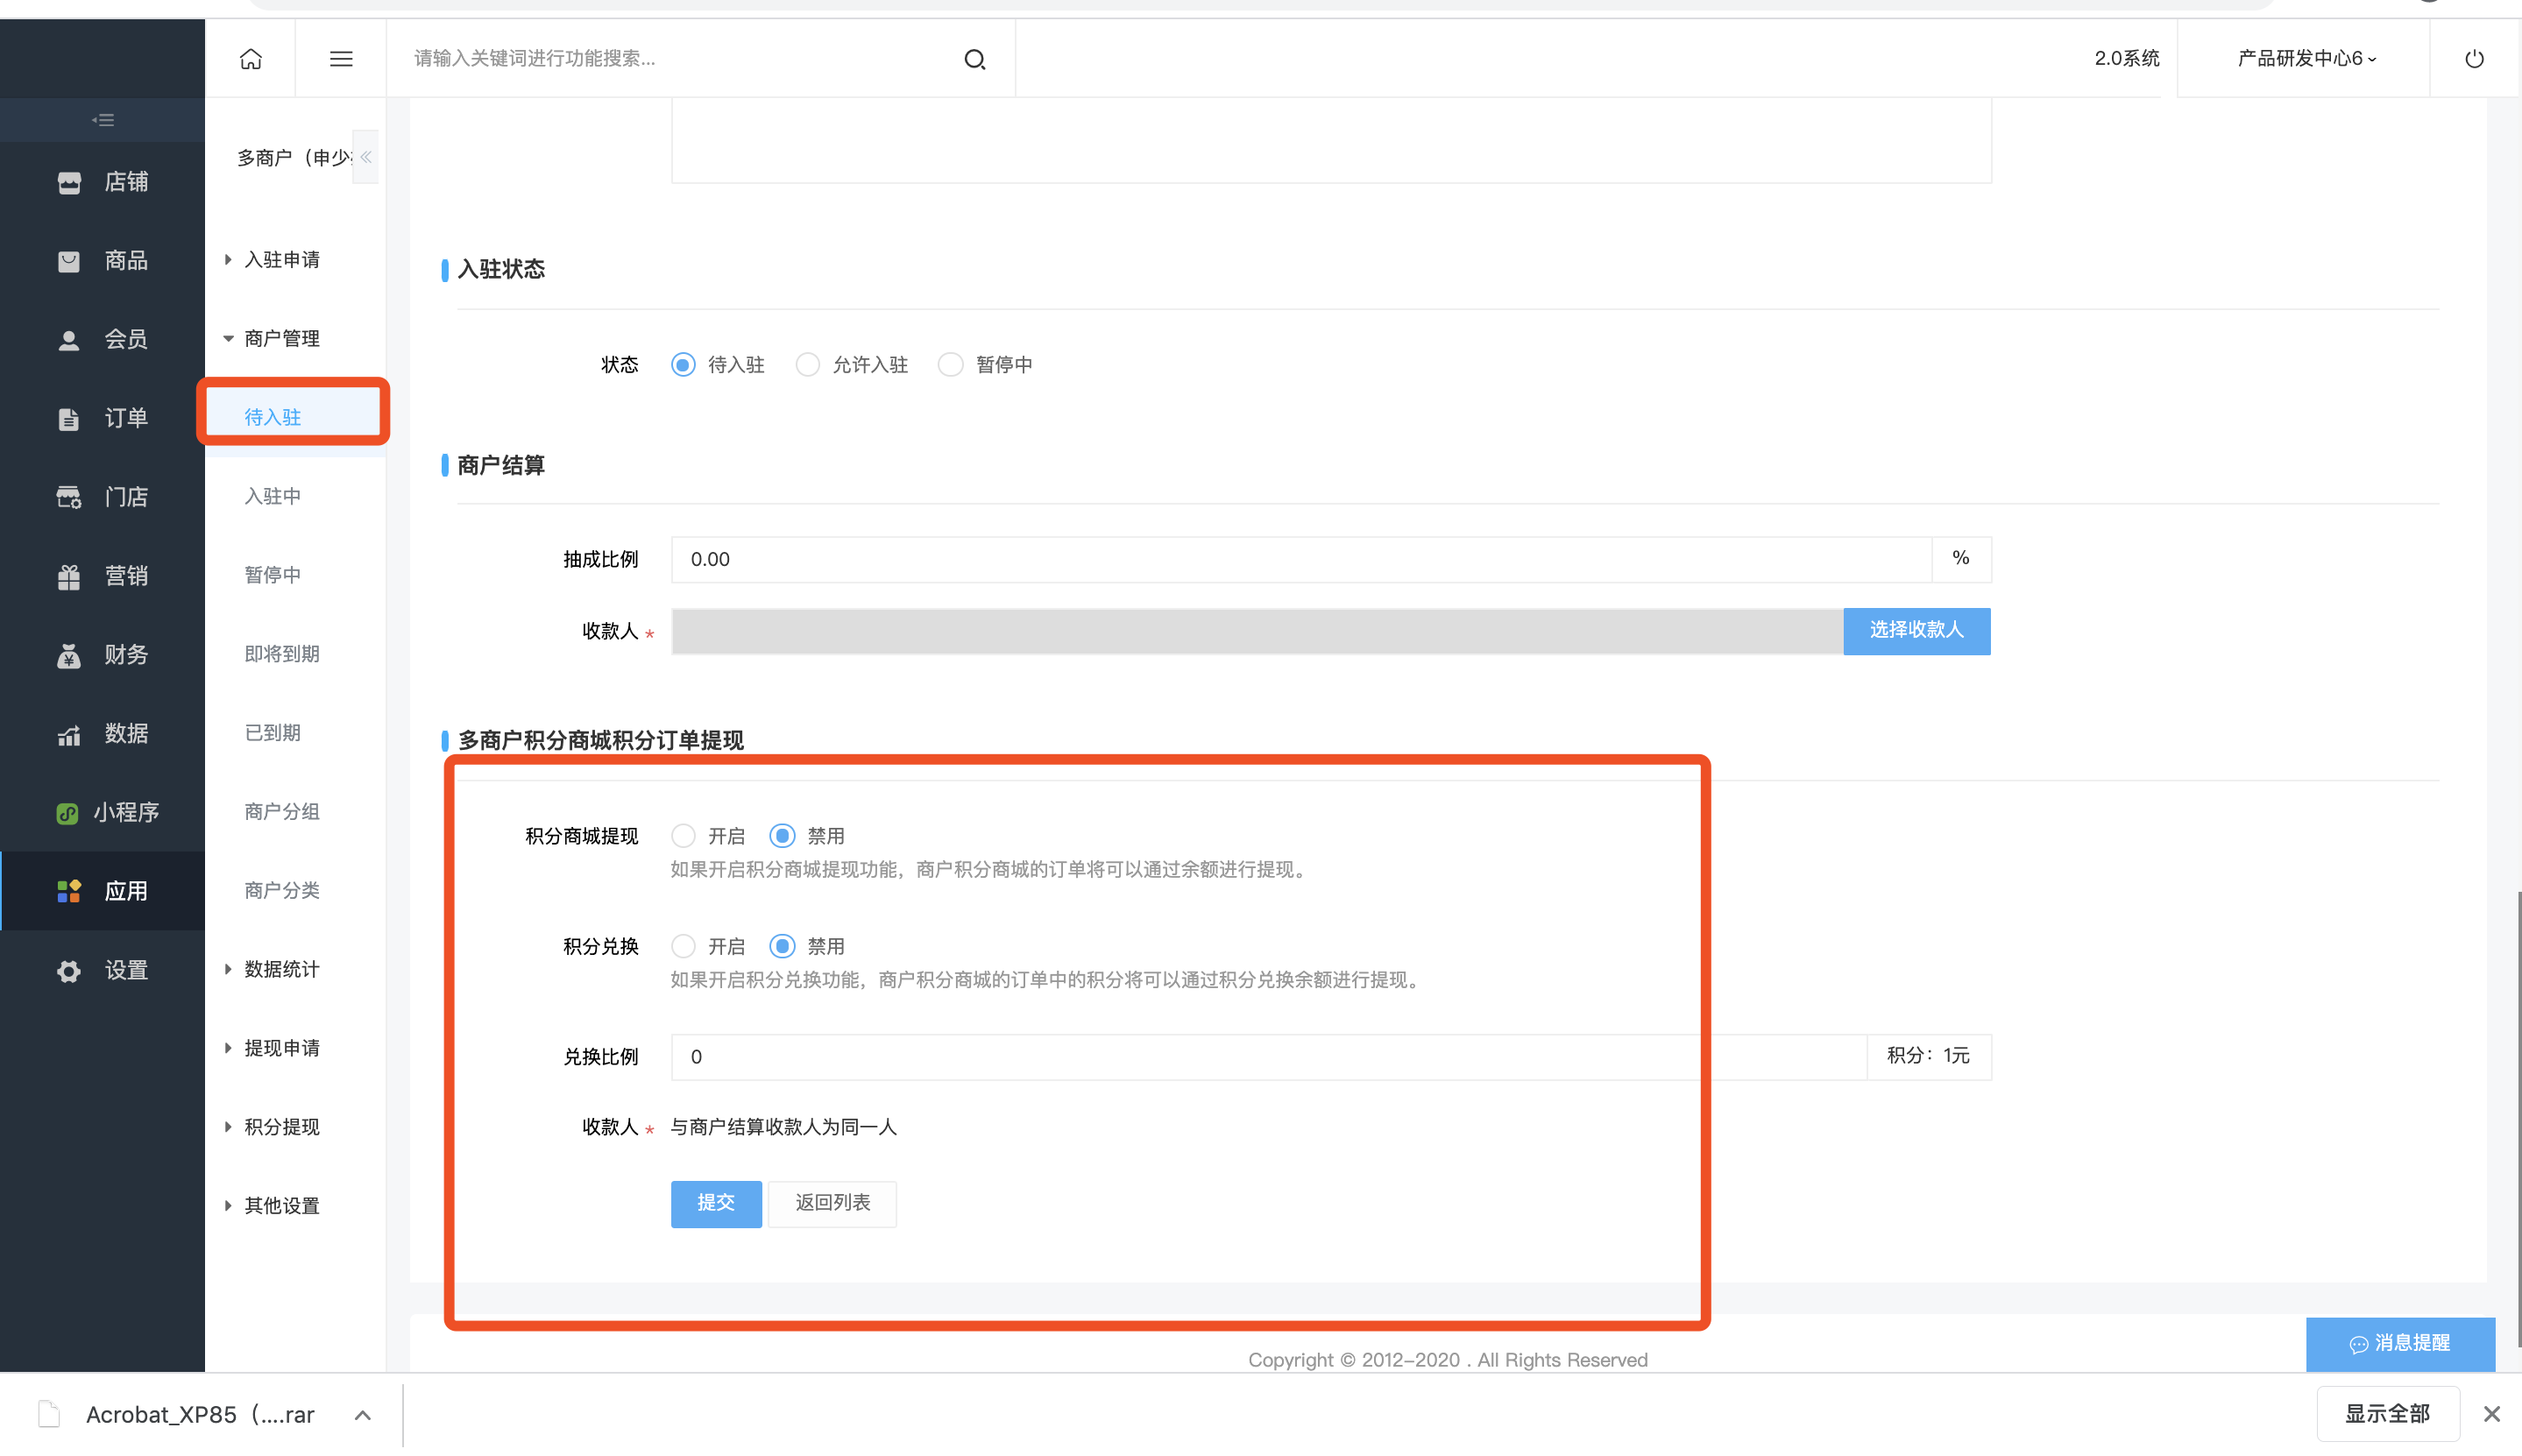Open 商户分类 submenu item
Viewport: 2522px width, 1456px height.
click(x=282, y=890)
